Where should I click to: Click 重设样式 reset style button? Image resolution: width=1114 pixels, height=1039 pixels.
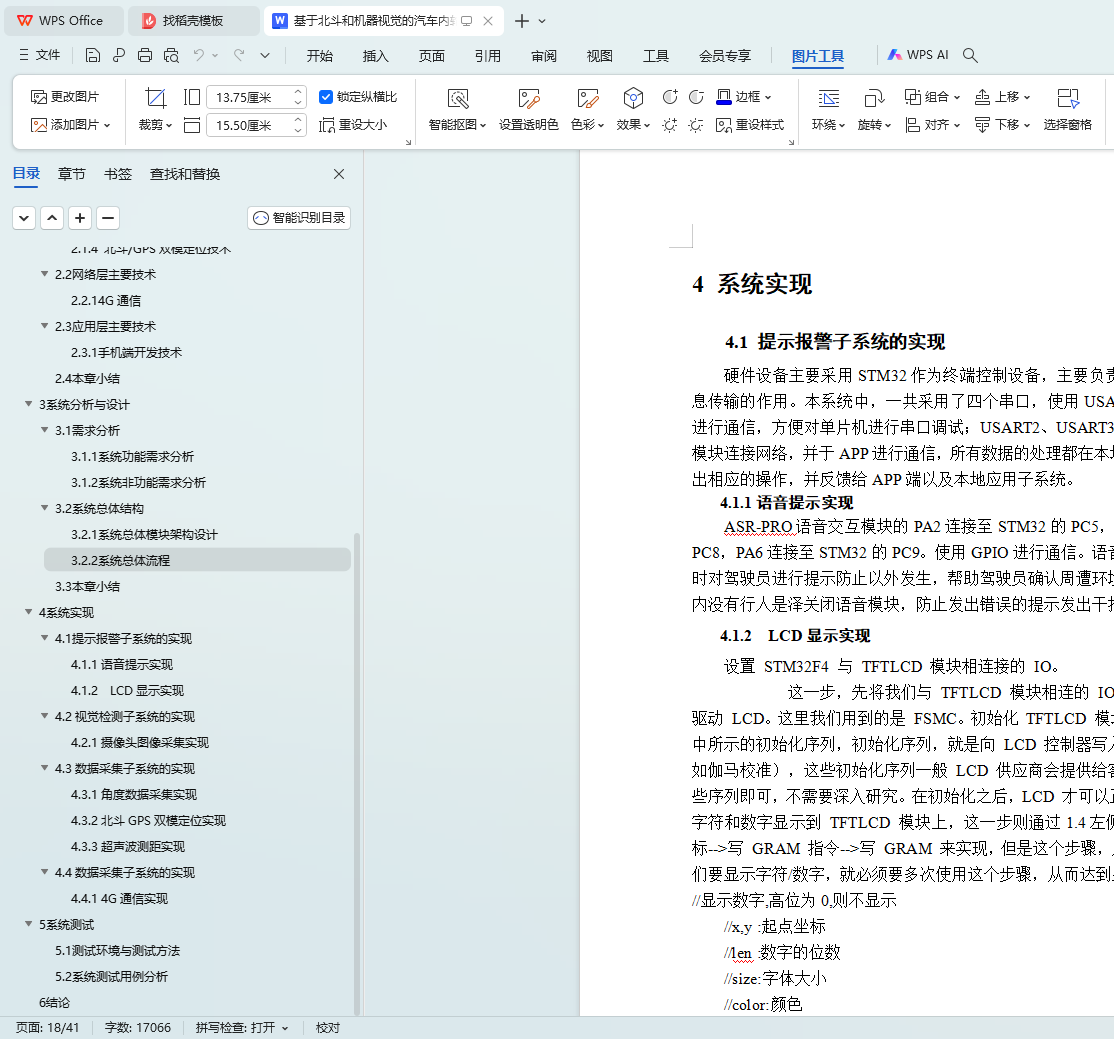(750, 125)
